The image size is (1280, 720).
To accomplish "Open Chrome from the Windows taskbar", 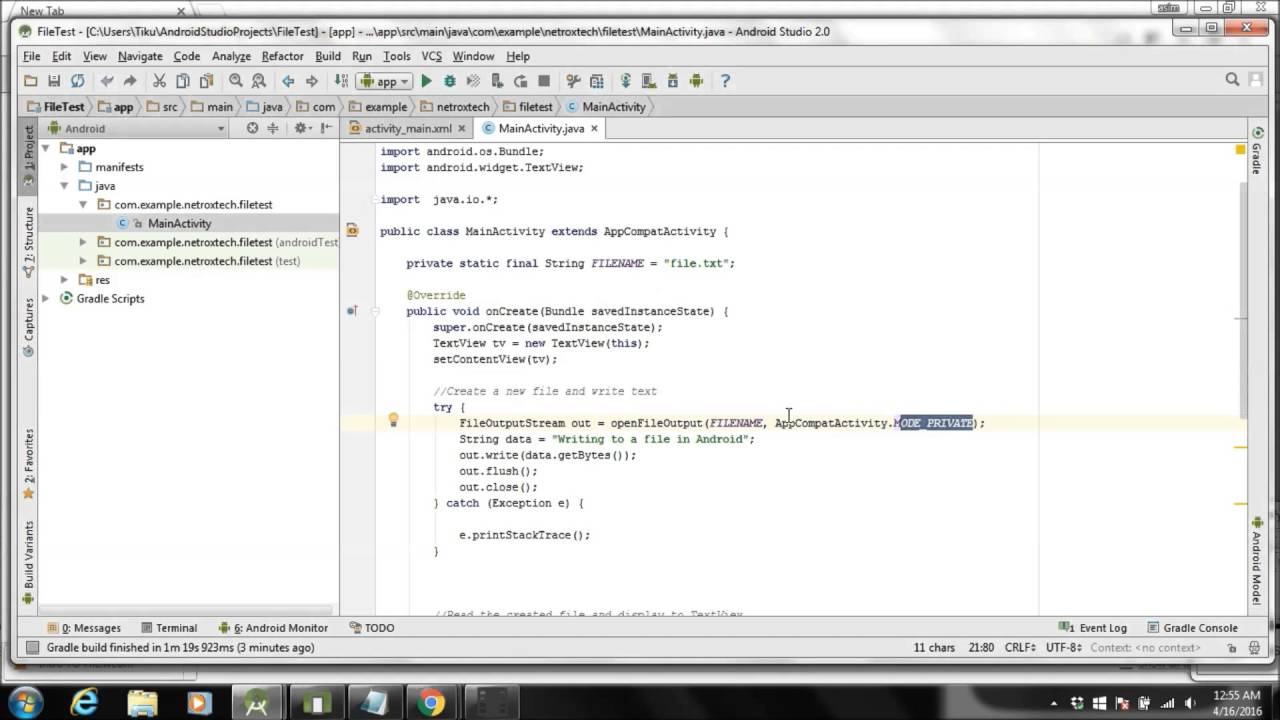I will click(431, 703).
